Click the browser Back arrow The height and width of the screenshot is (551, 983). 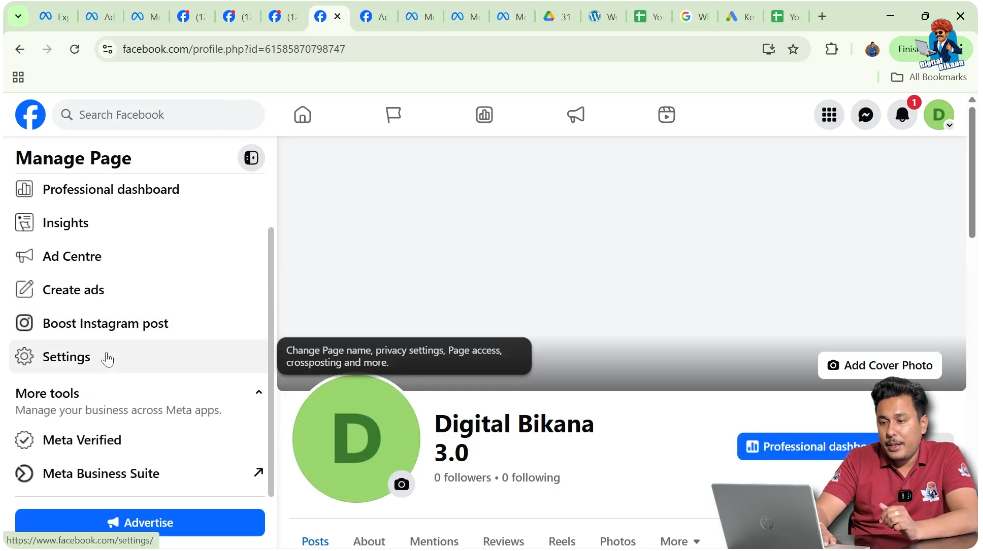(20, 49)
